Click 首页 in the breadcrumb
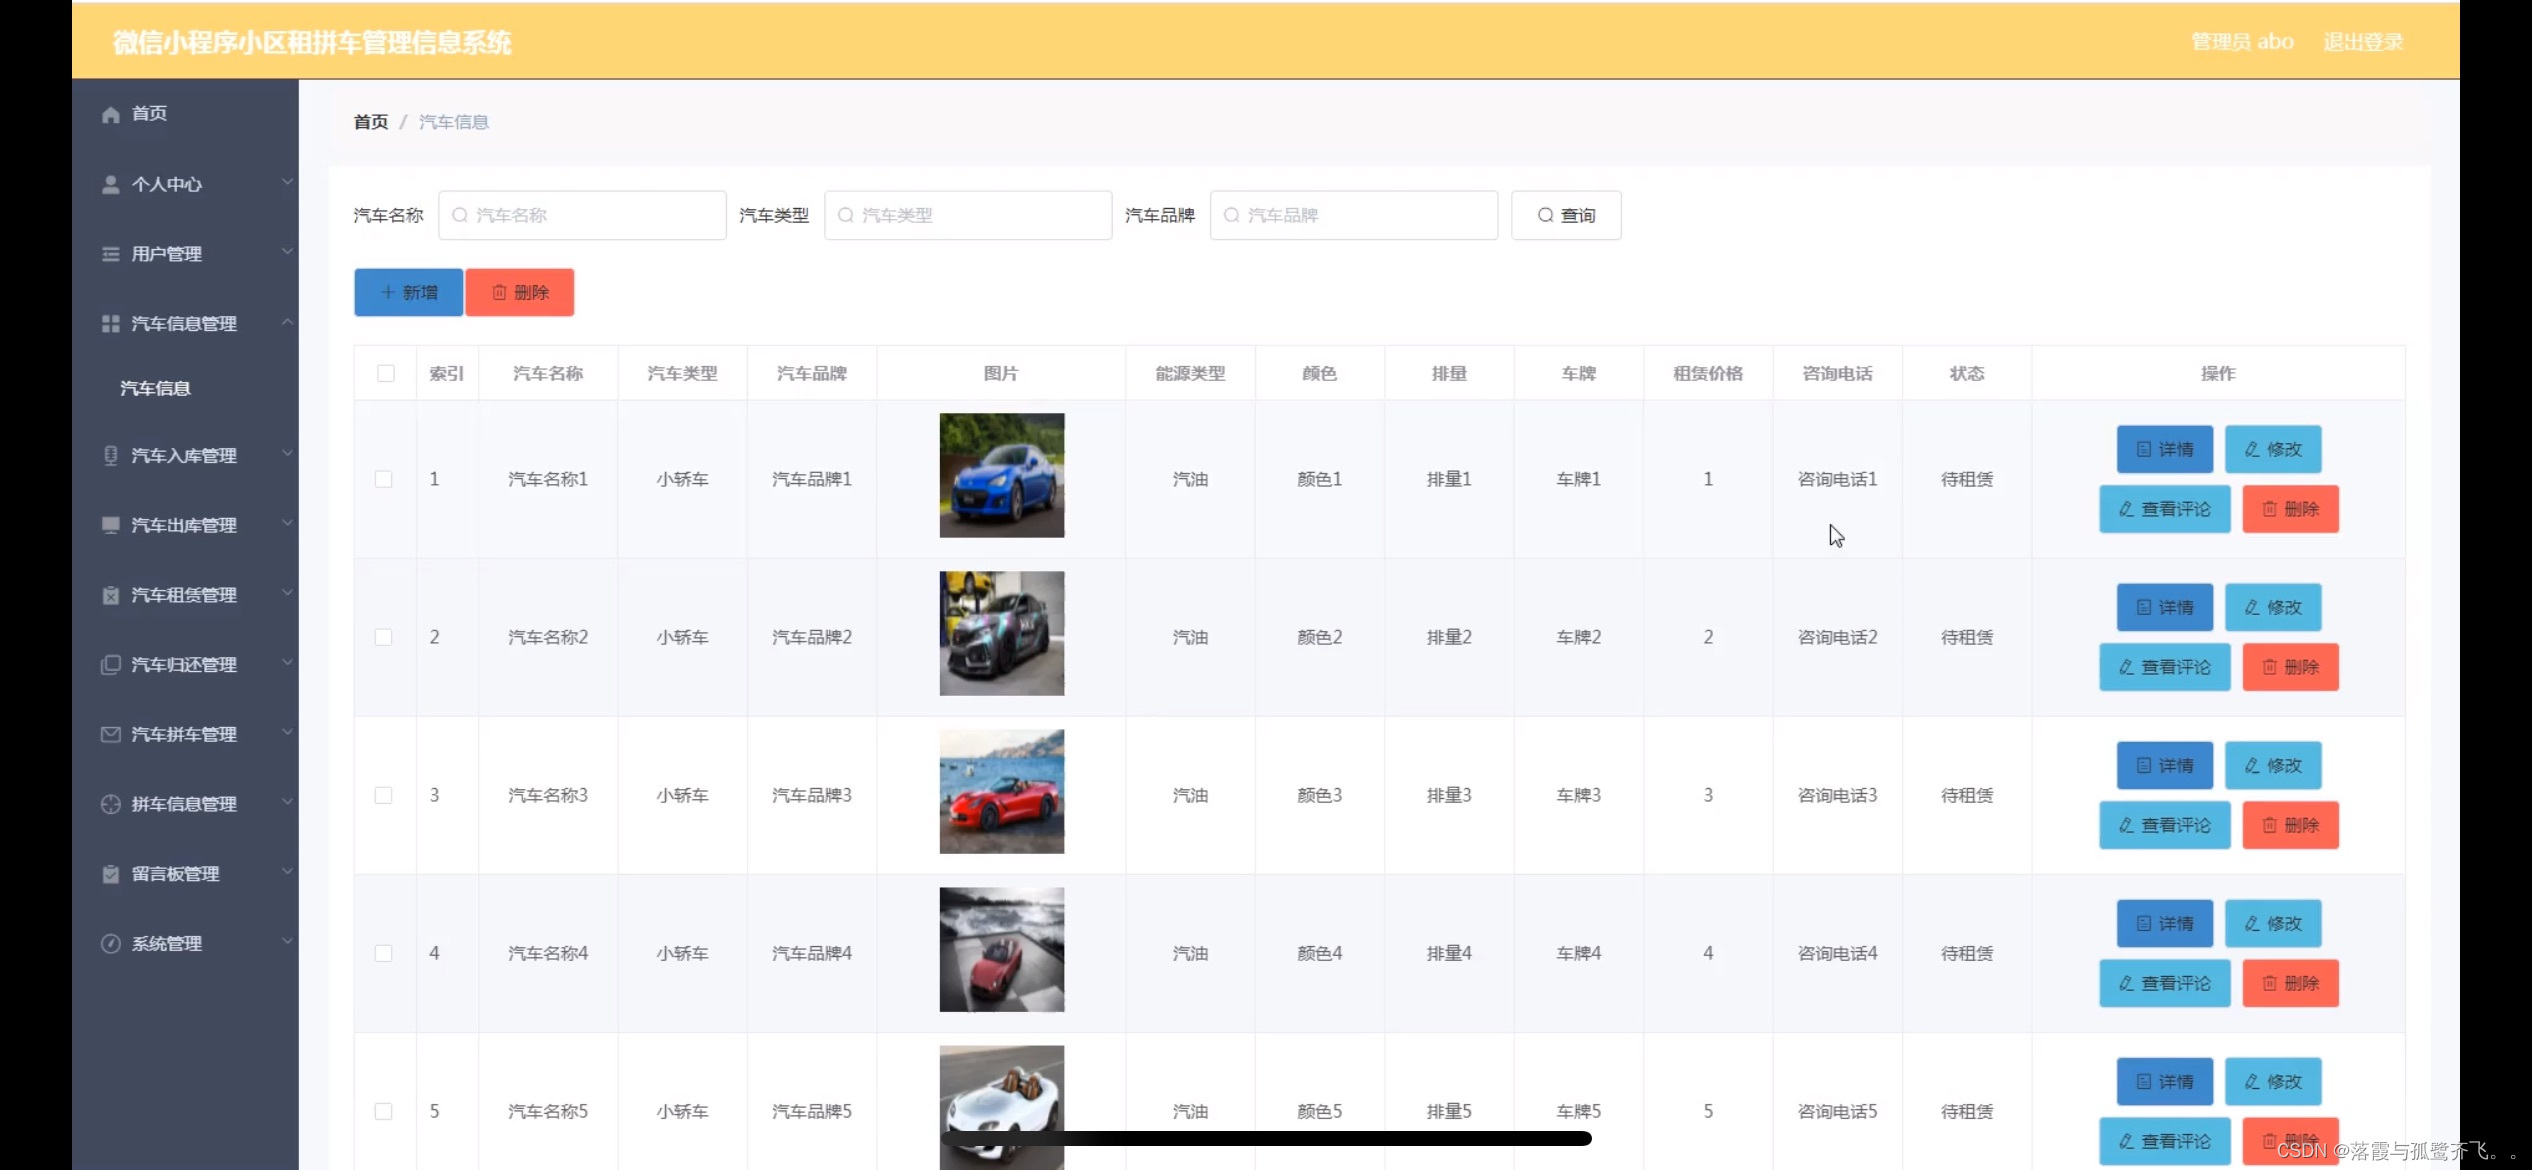This screenshot has height=1170, width=2532. 371,122
